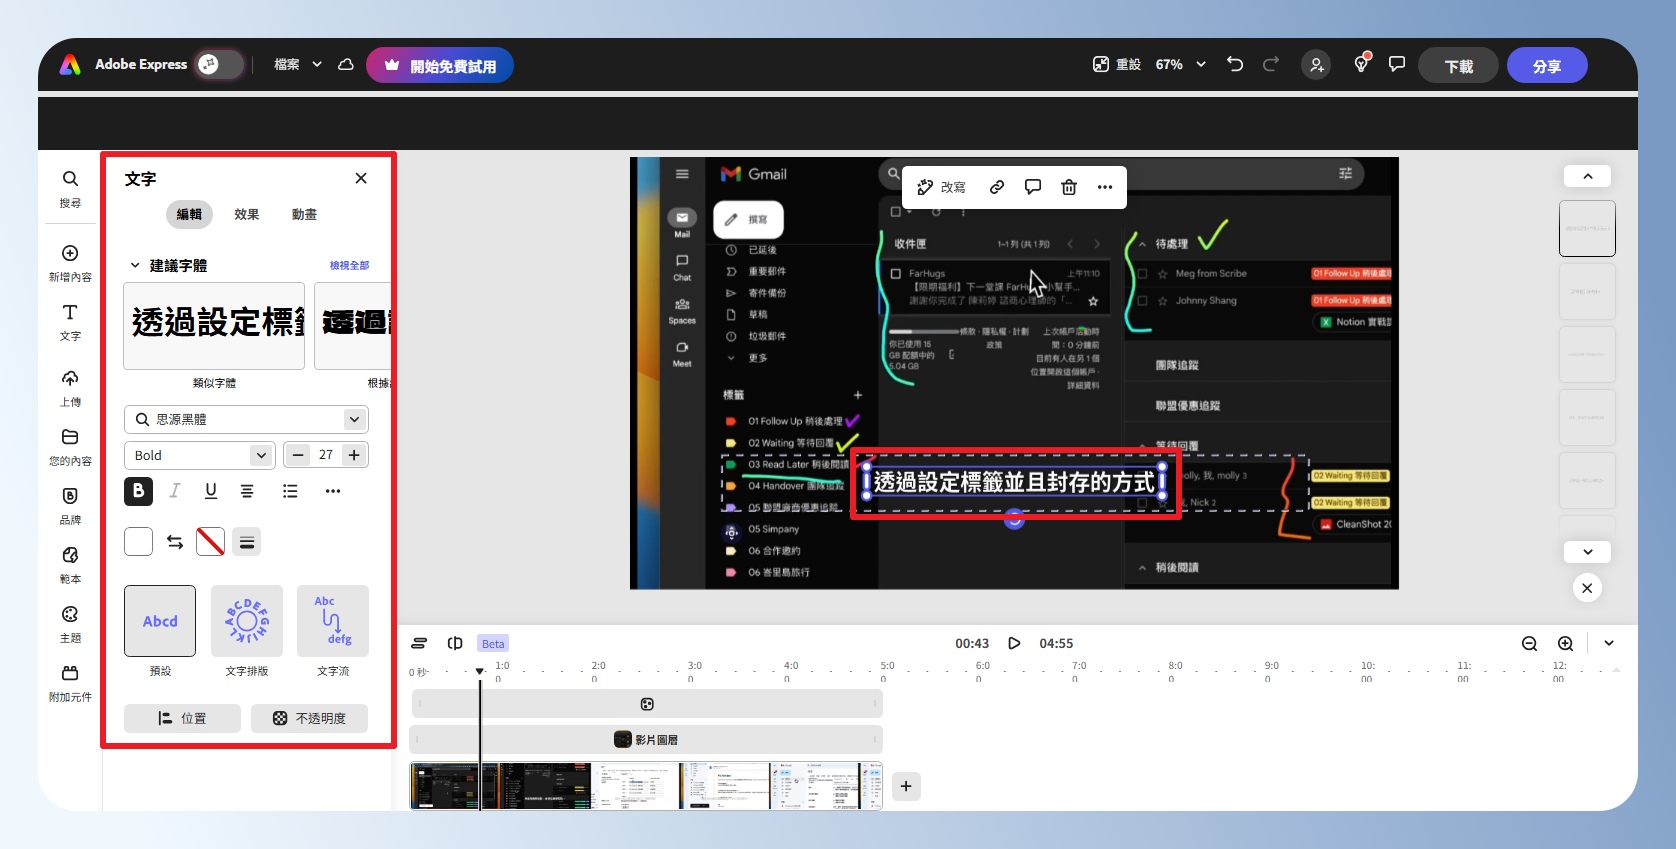Viewport: 1676px width, 849px height.
Task: Switch to the 效果 tab
Action: (247, 214)
